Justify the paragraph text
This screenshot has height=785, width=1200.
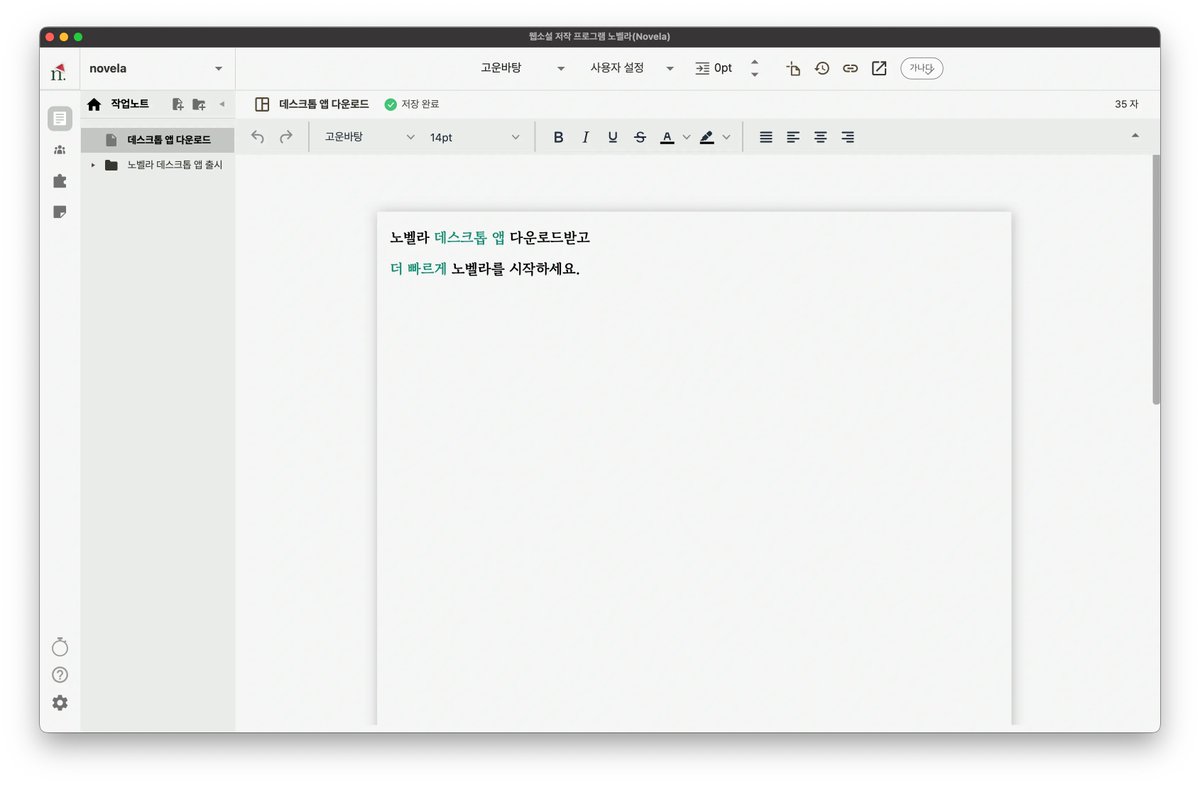coord(766,137)
